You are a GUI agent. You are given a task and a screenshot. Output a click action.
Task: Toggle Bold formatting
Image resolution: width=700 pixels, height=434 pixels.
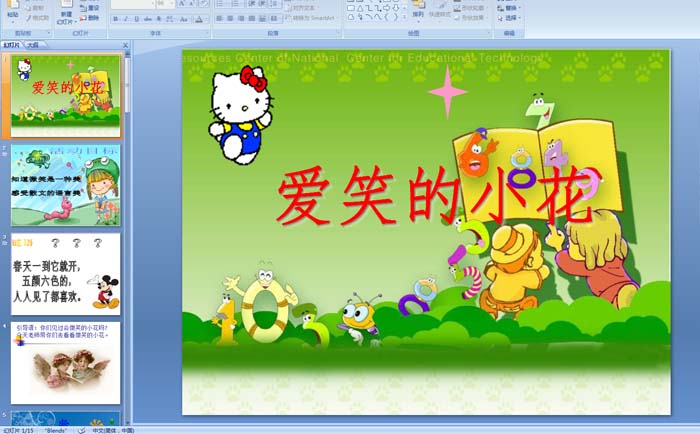click(114, 18)
